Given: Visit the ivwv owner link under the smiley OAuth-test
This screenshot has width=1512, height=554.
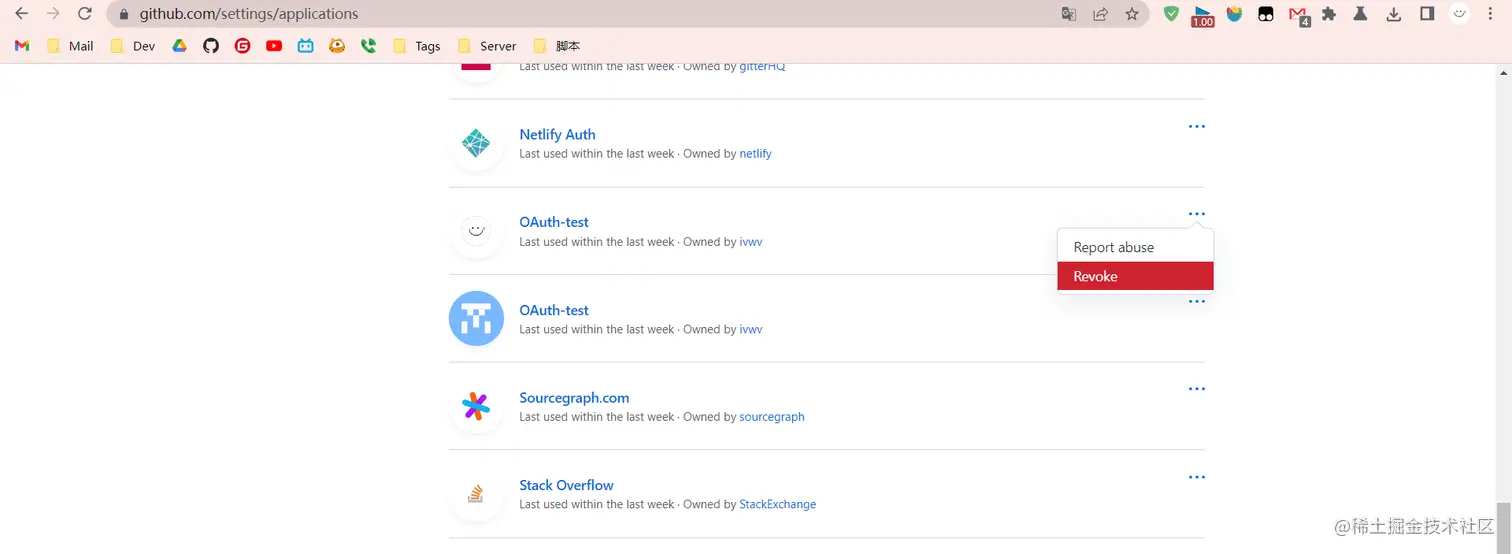Looking at the screenshot, I should pyautogui.click(x=751, y=242).
